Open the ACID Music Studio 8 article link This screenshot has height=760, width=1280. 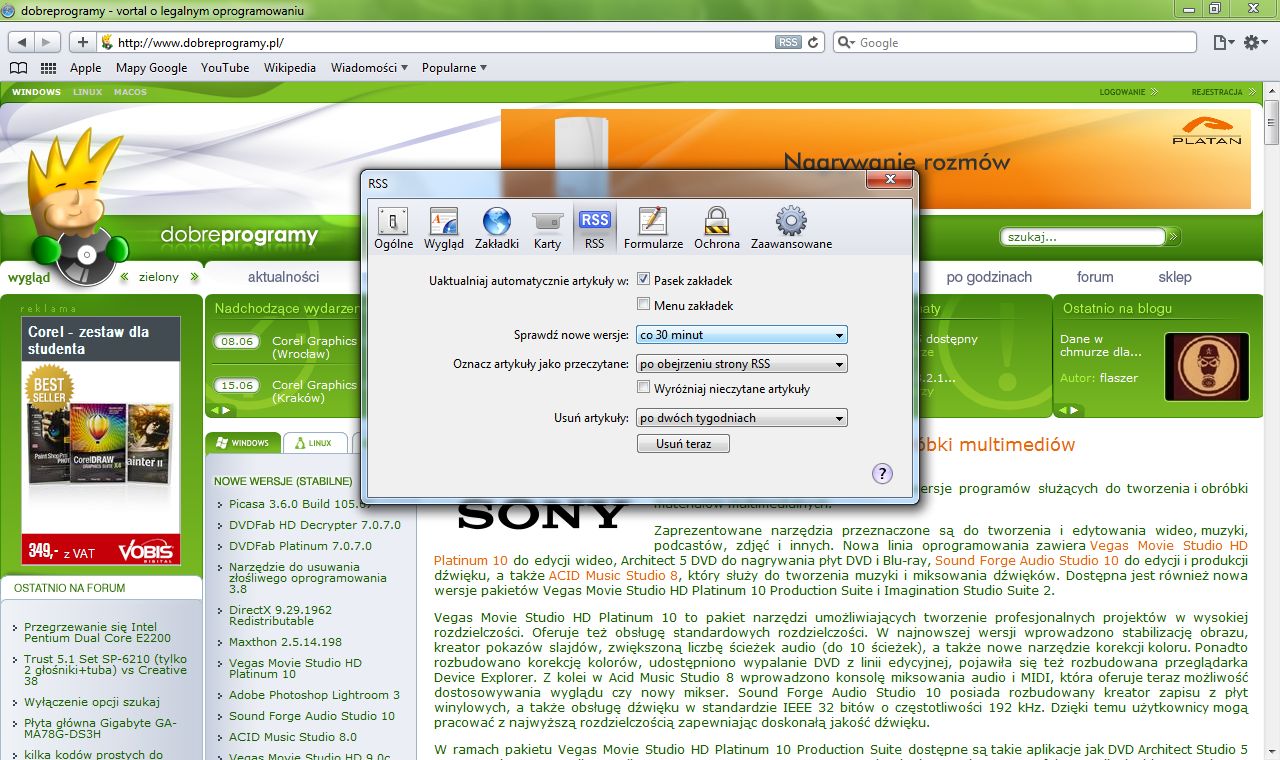[x=613, y=576]
